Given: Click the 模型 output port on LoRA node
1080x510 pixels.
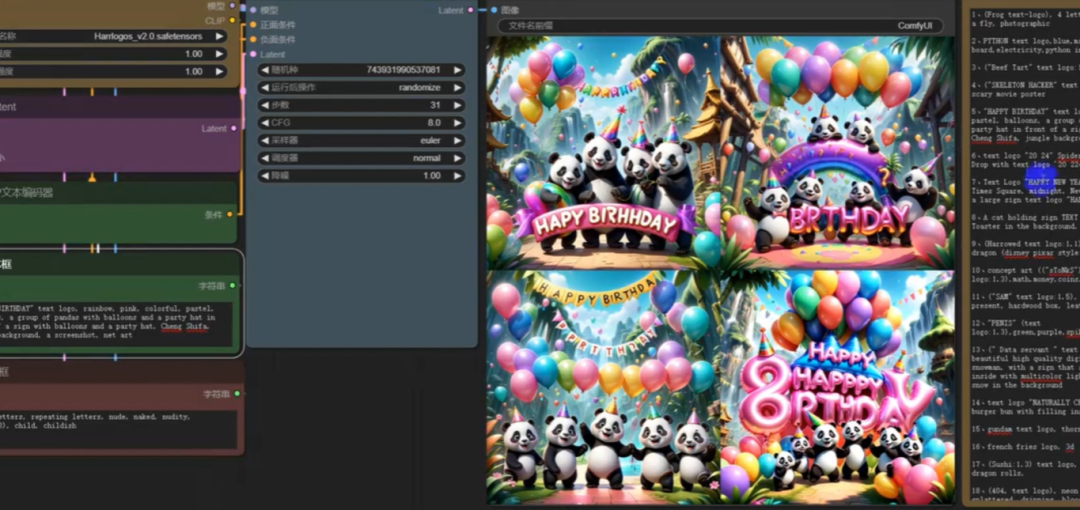Looking at the screenshot, I should pos(232,6).
